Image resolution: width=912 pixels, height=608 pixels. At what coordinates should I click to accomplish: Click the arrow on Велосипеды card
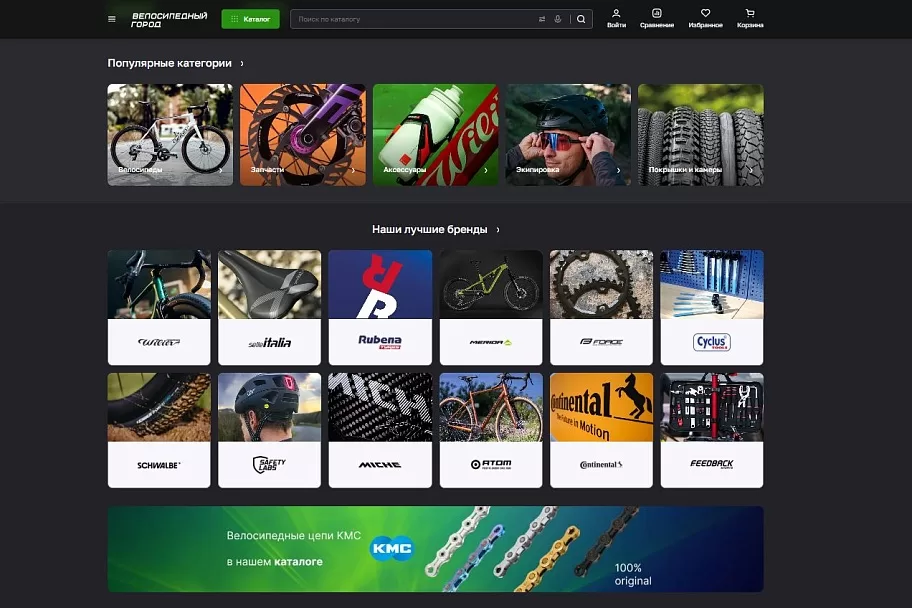220,170
